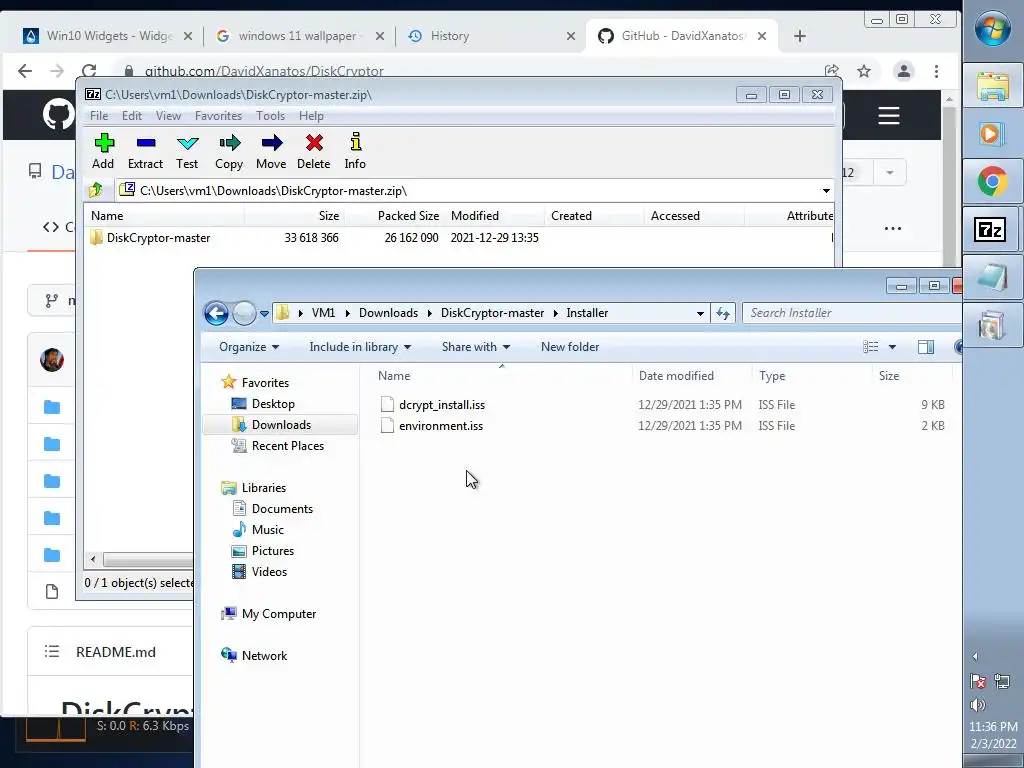Open Explorer recent locations dropdown arrow
The image size is (1024, 768).
264,313
